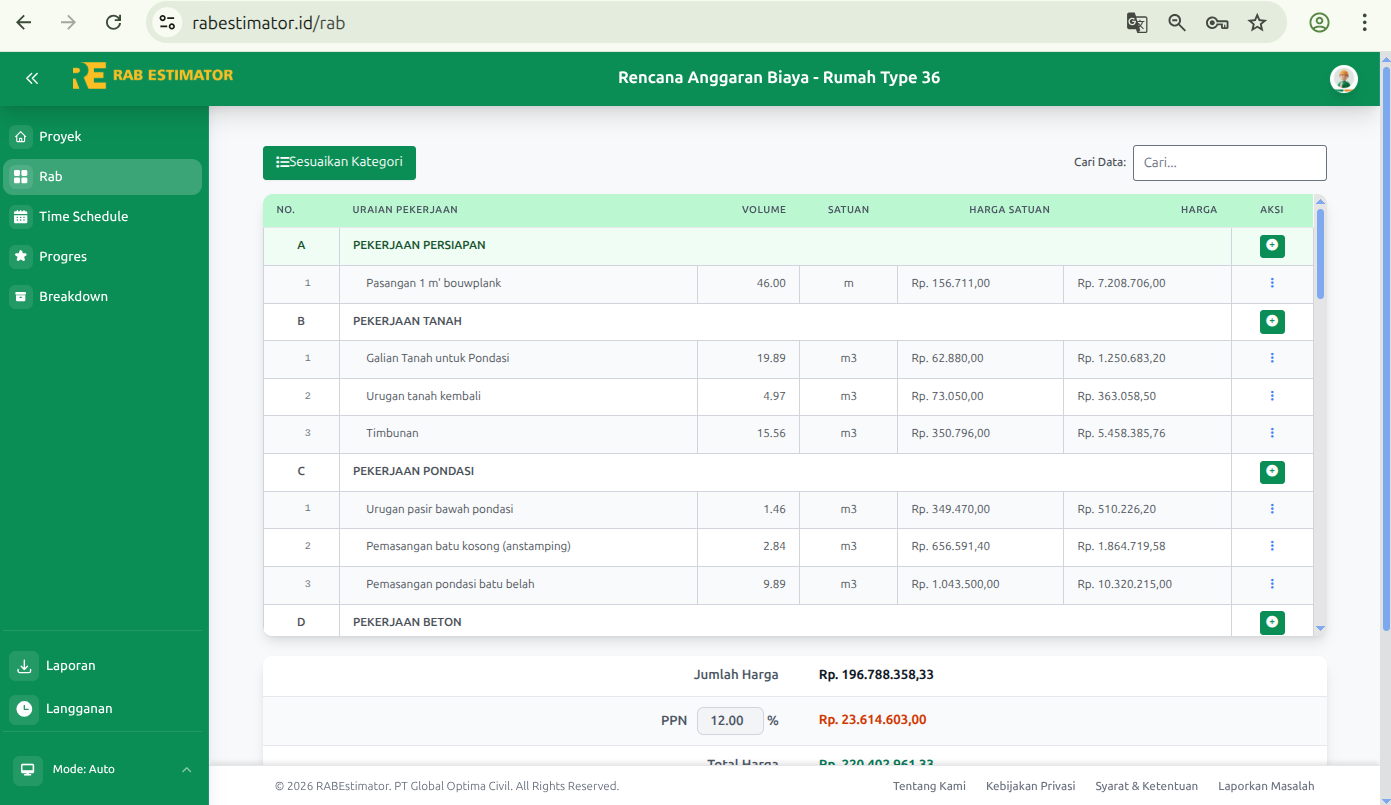This screenshot has width=1391, height=805.
Task: Add new item under PEKERJAAN BETON
Action: pyautogui.click(x=1272, y=622)
